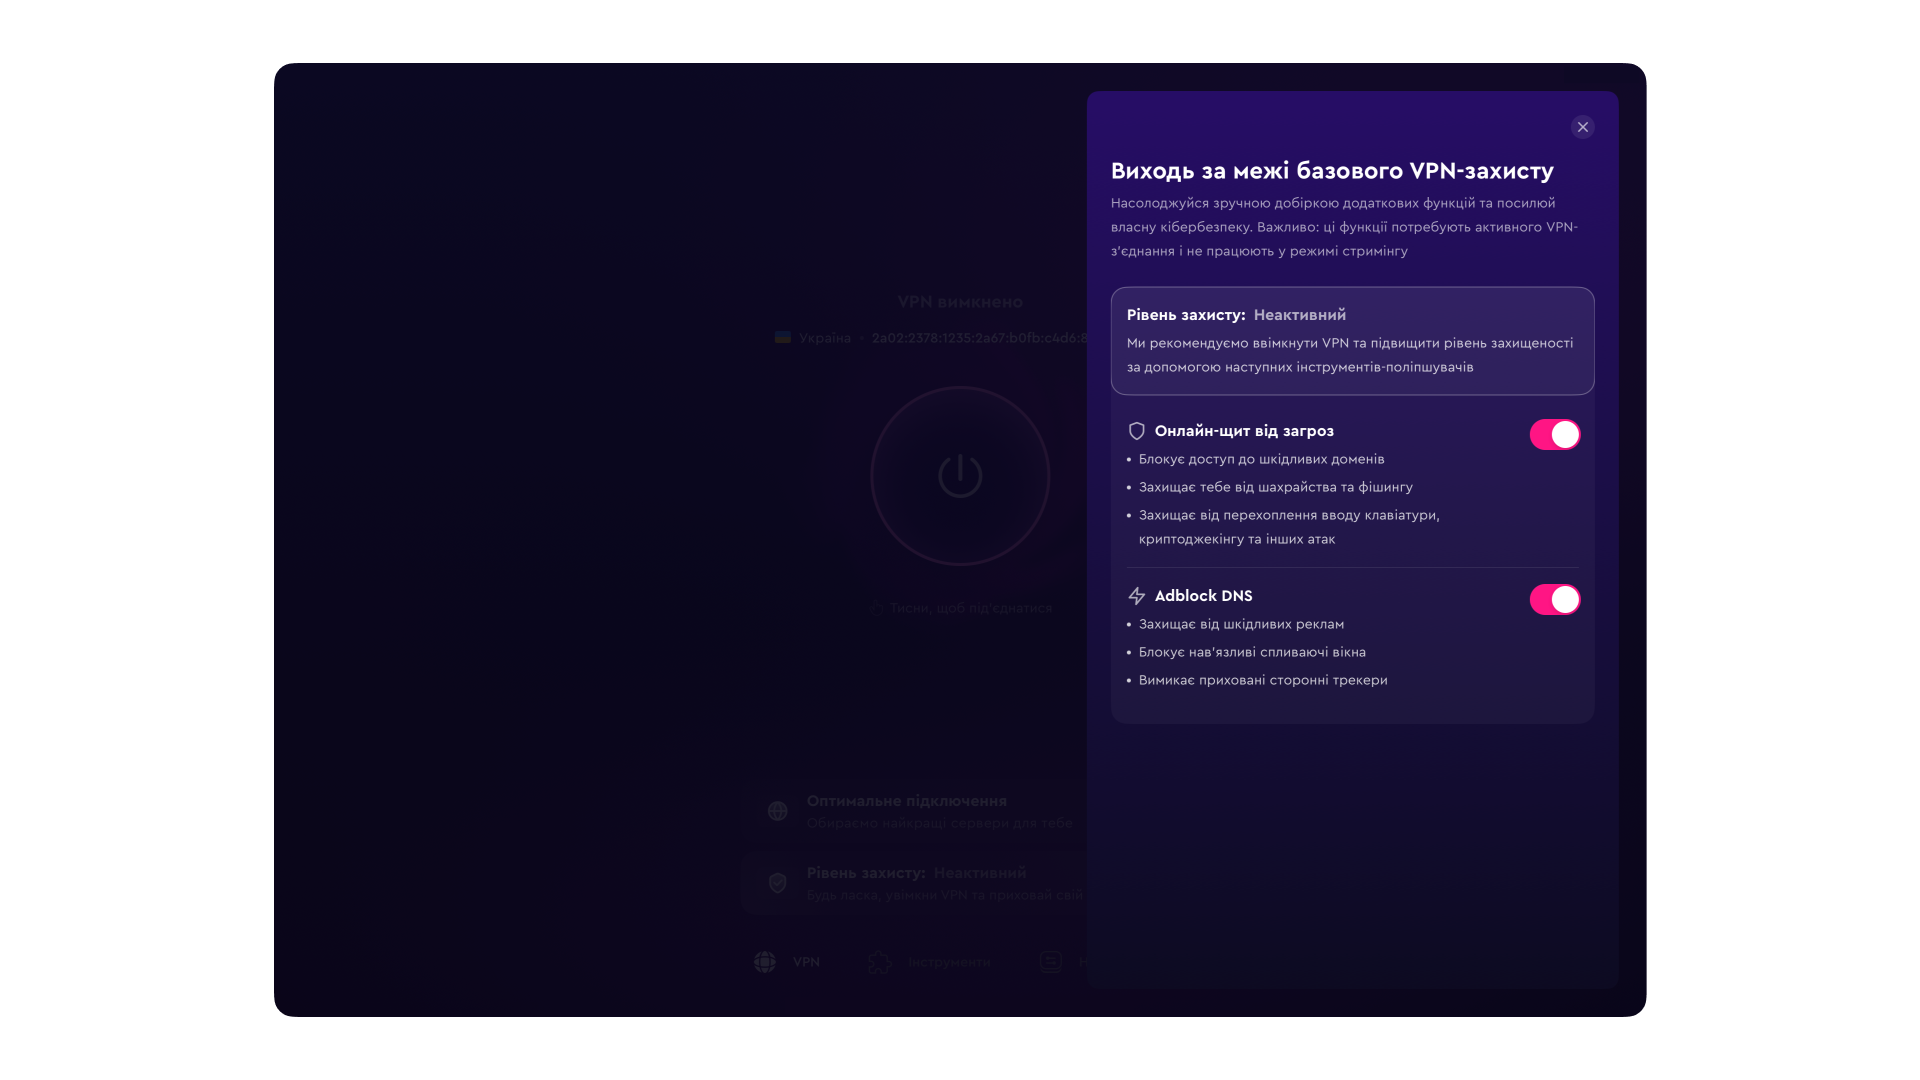Click the puzzle icon for Інструменти

(x=880, y=962)
